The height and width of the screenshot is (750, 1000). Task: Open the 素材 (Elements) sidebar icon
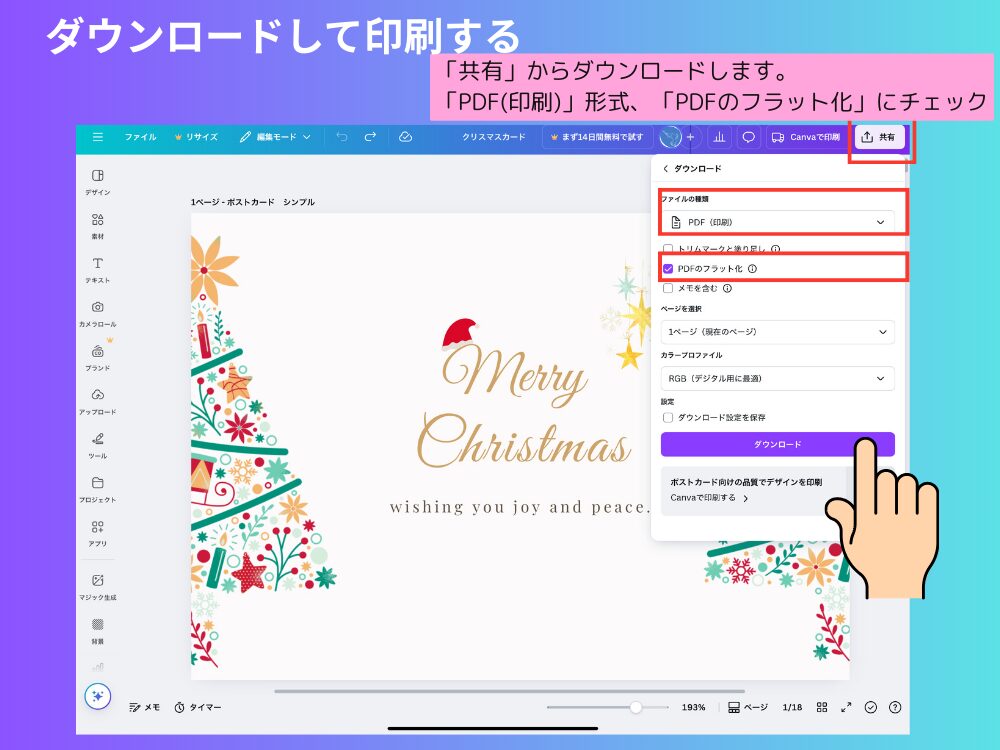click(x=97, y=225)
